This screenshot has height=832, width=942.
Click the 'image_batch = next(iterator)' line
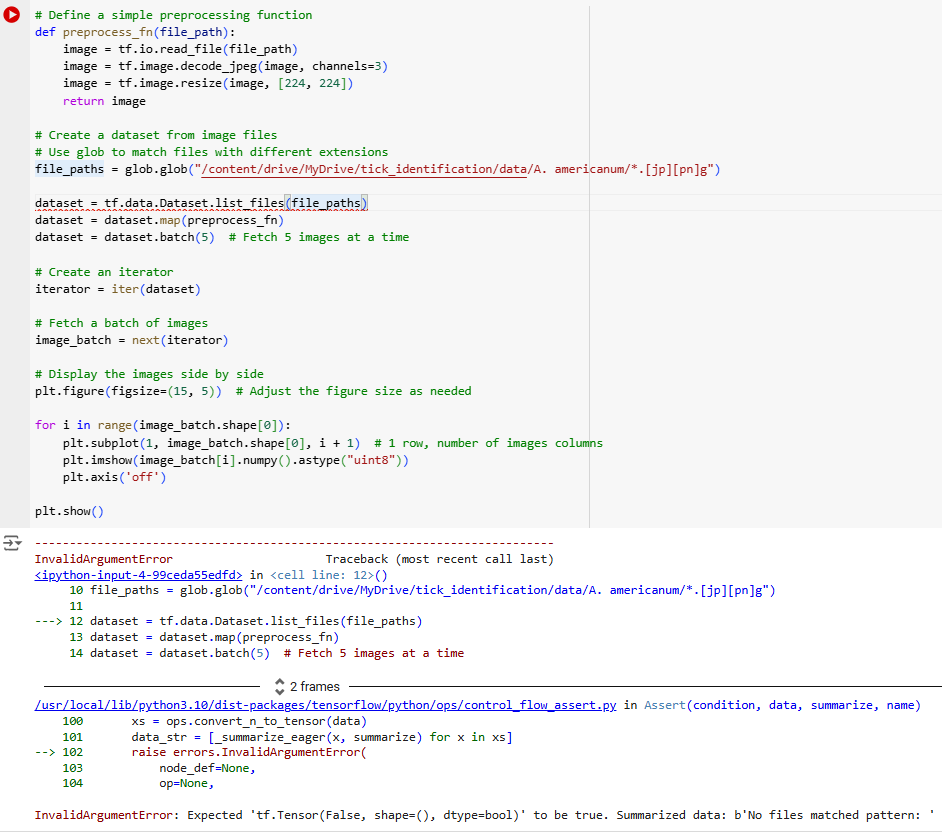click(132, 340)
